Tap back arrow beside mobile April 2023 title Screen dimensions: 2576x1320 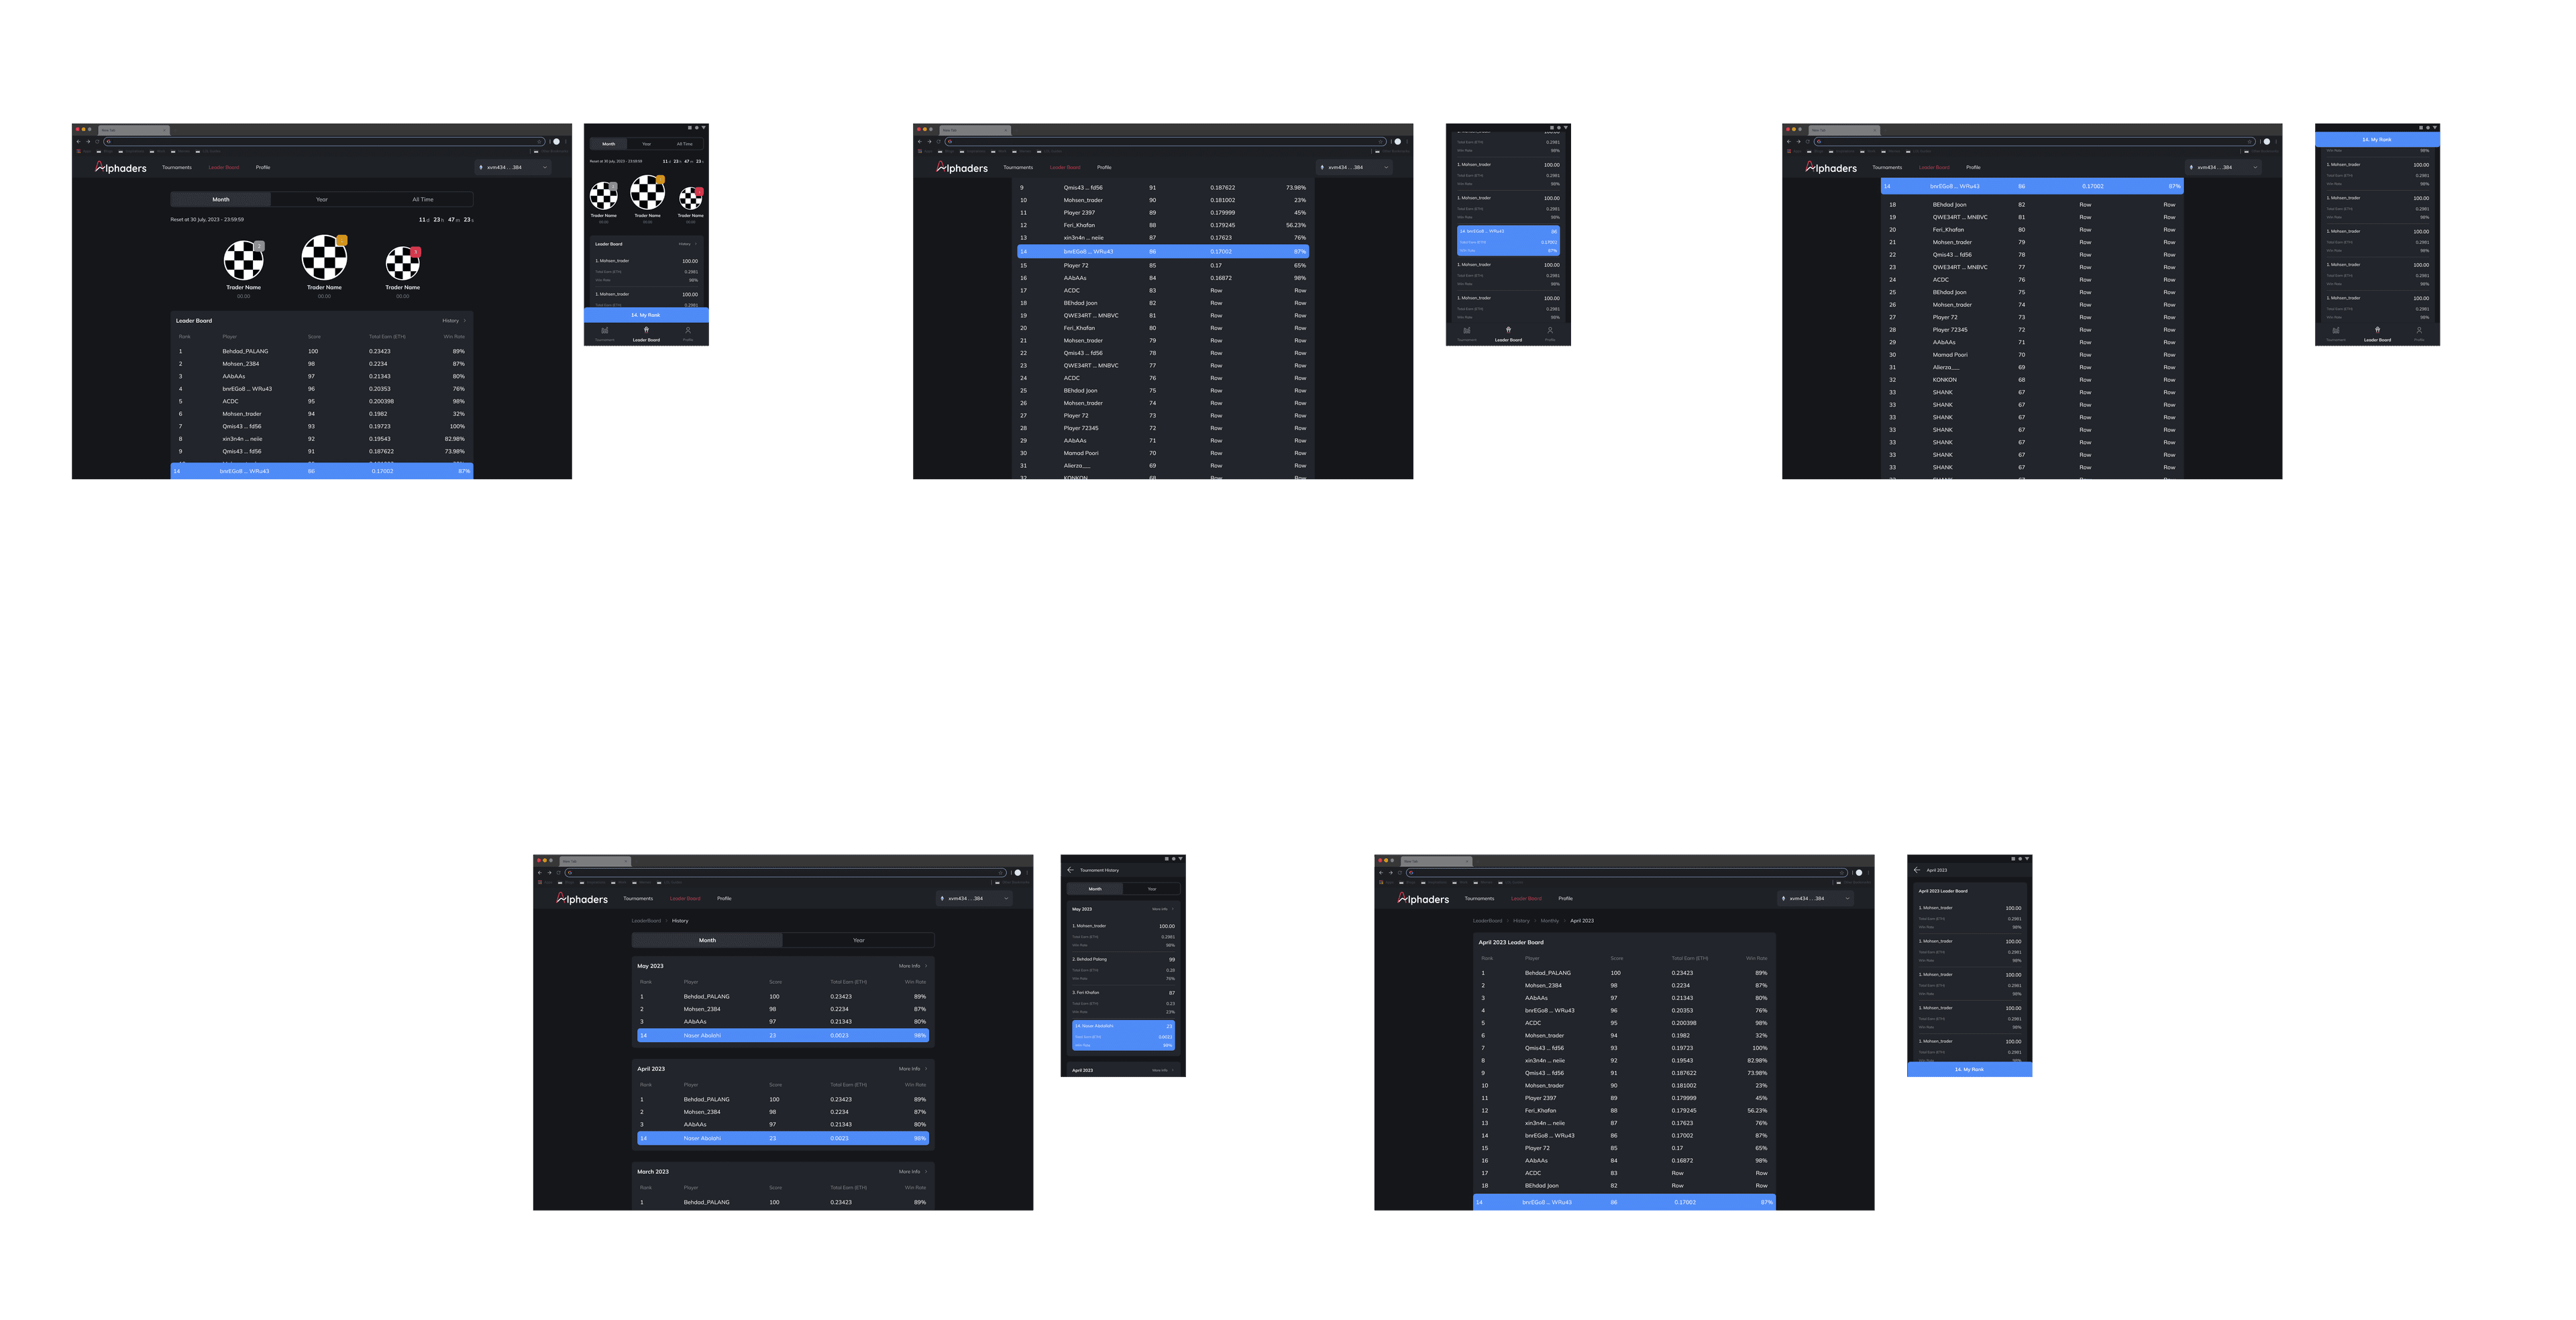click(x=1917, y=870)
